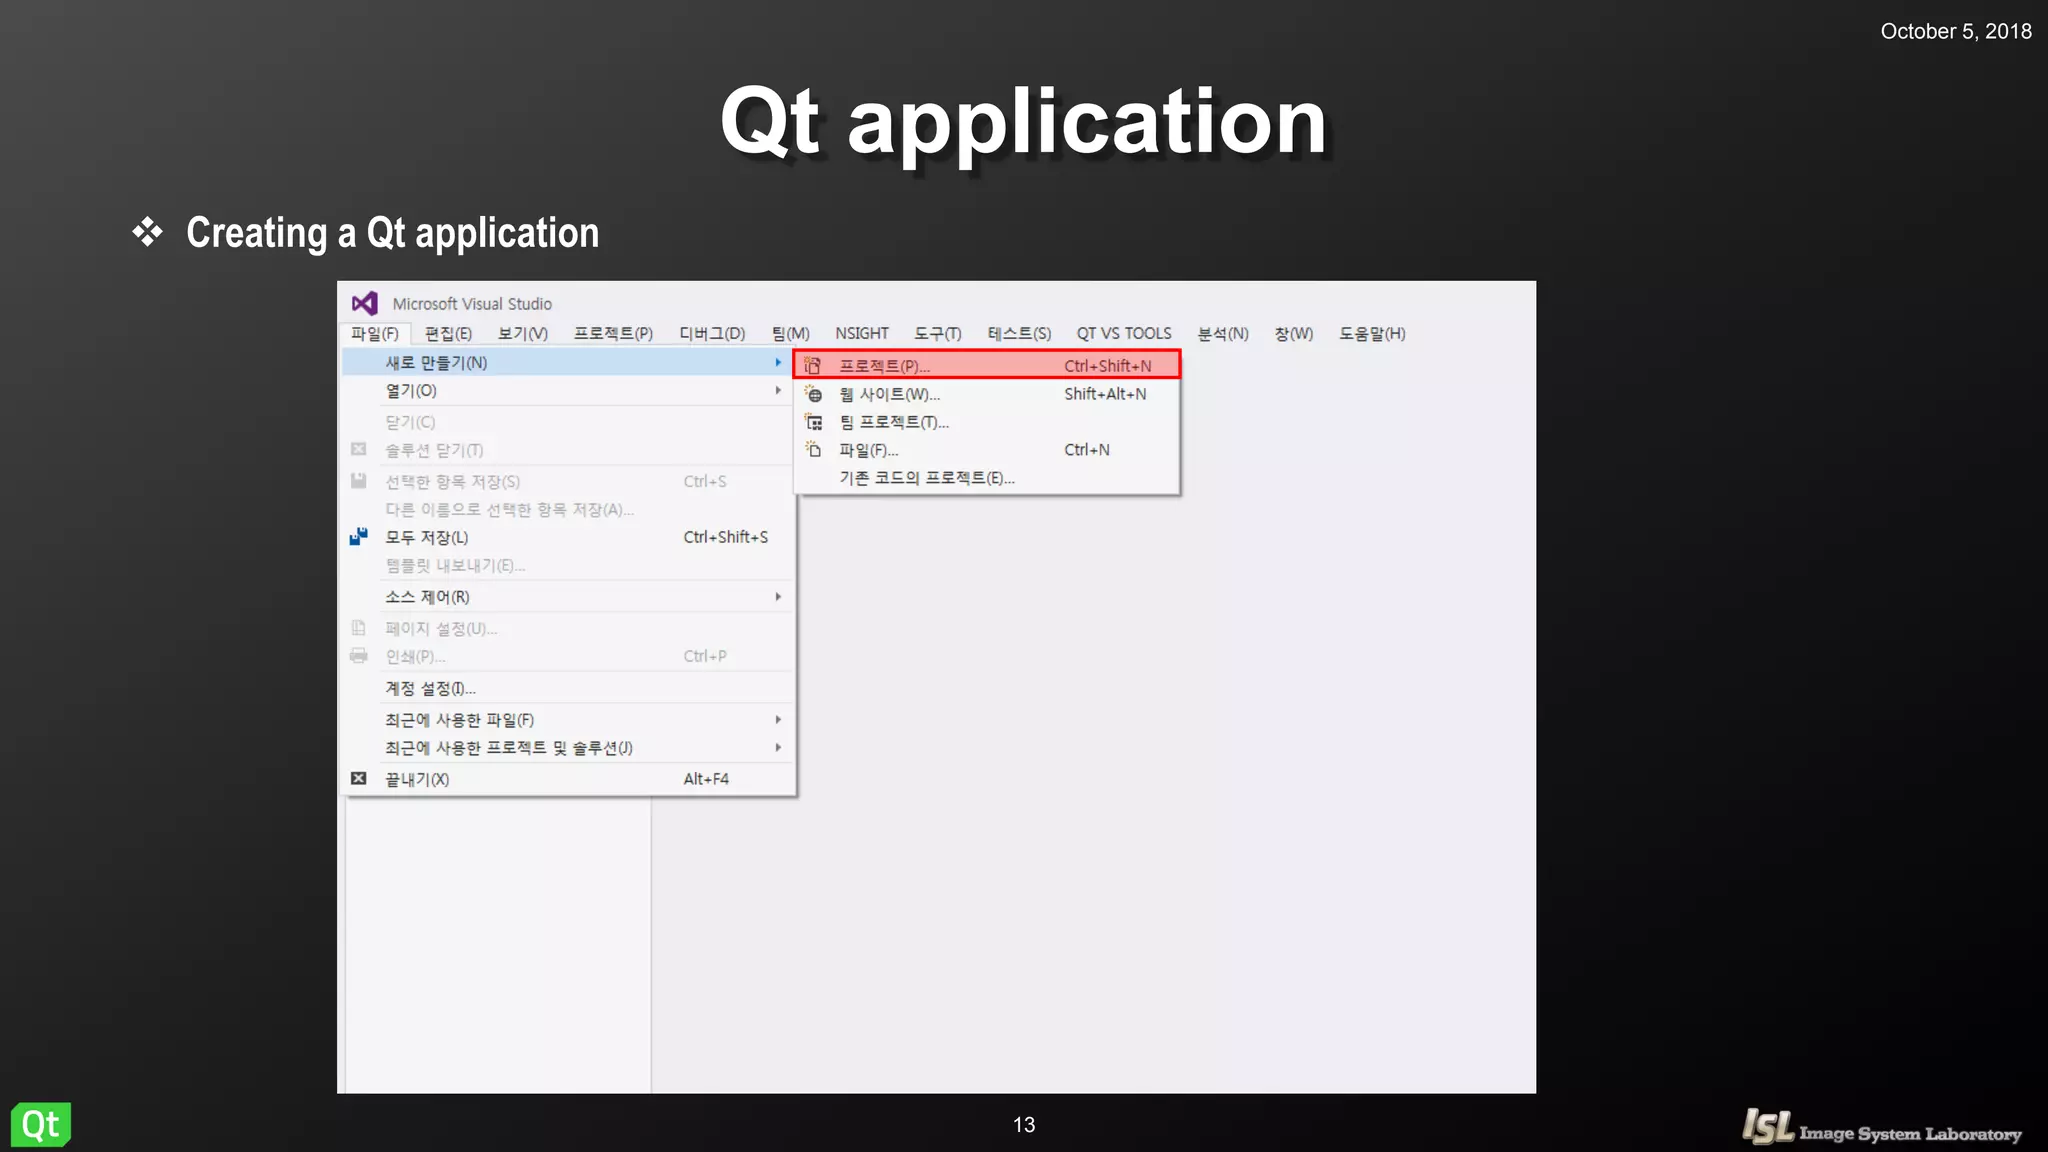Open the NSIGHT menu
Image resolution: width=2048 pixels, height=1152 pixels.
[x=861, y=333]
